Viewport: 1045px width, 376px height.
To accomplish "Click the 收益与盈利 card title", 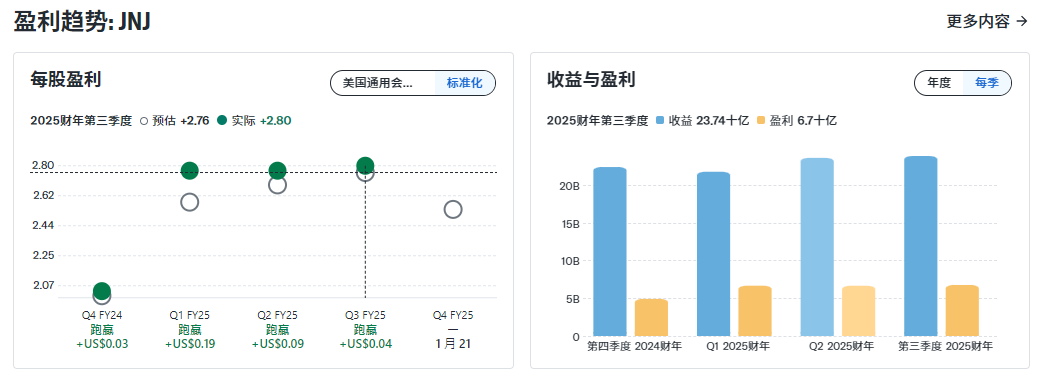I will point(591,80).
